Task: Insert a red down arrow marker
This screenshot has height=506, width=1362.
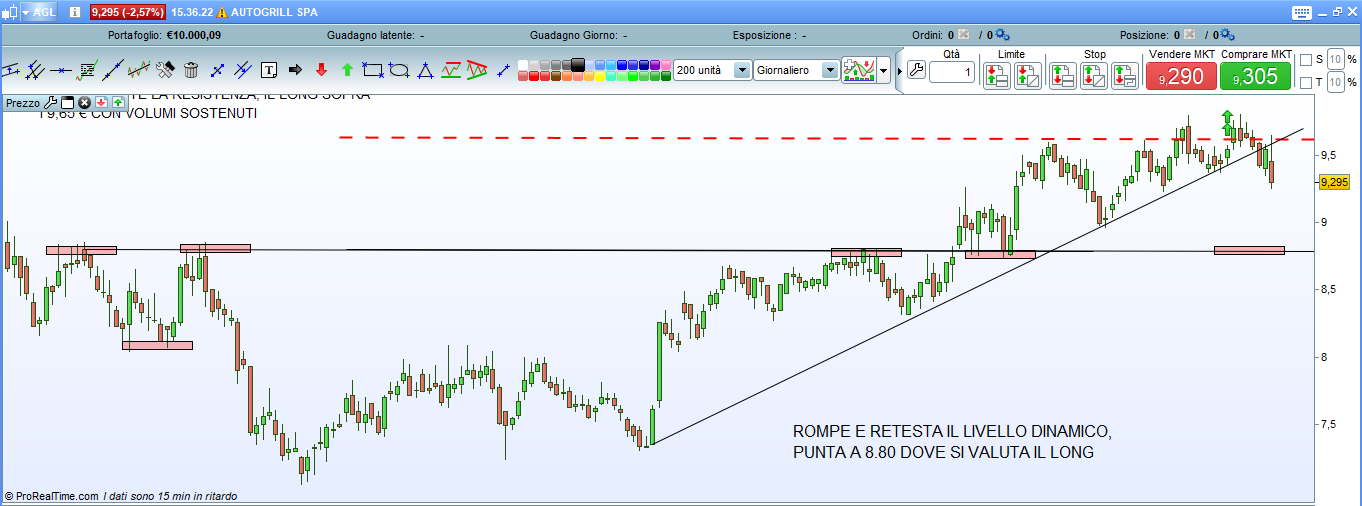Action: tap(321, 70)
